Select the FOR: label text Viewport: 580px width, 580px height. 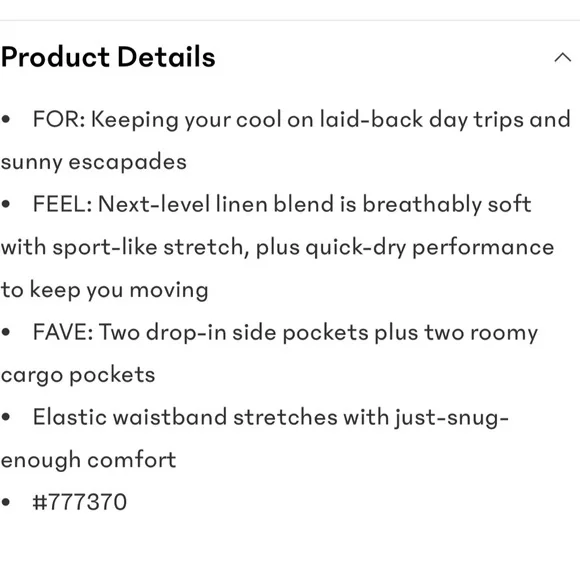(59, 119)
